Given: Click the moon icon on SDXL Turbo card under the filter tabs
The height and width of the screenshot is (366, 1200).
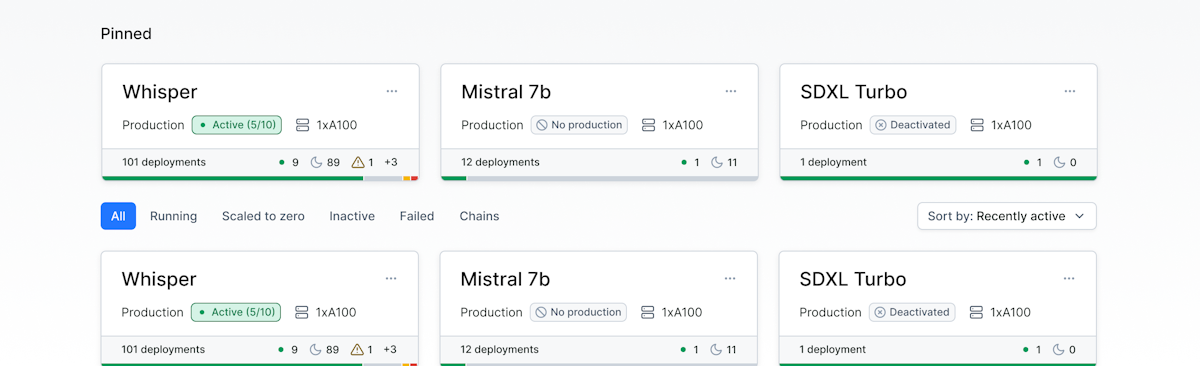Looking at the screenshot, I should click(1058, 349).
